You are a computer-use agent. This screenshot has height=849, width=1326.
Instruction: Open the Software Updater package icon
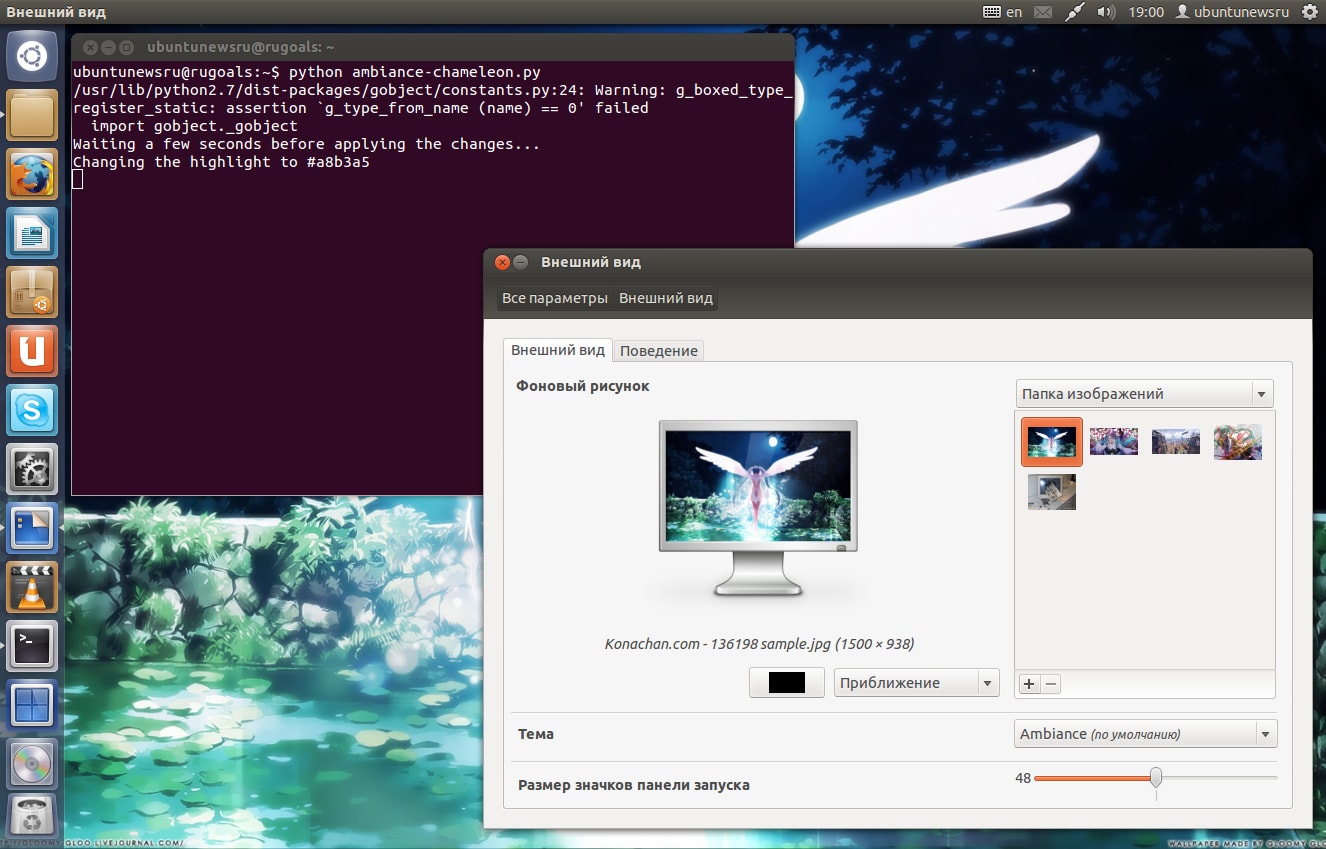point(32,292)
